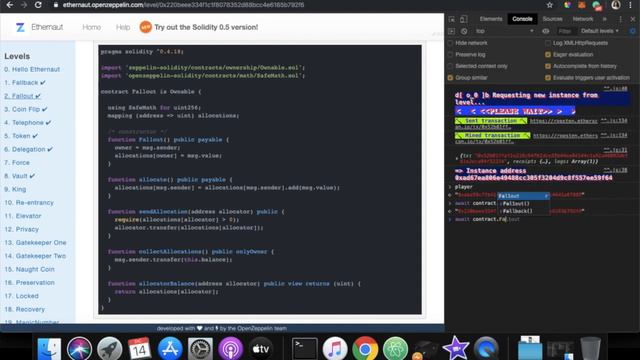Open QuickTime Player in dock
640x360 pixels.
(x=486, y=349)
